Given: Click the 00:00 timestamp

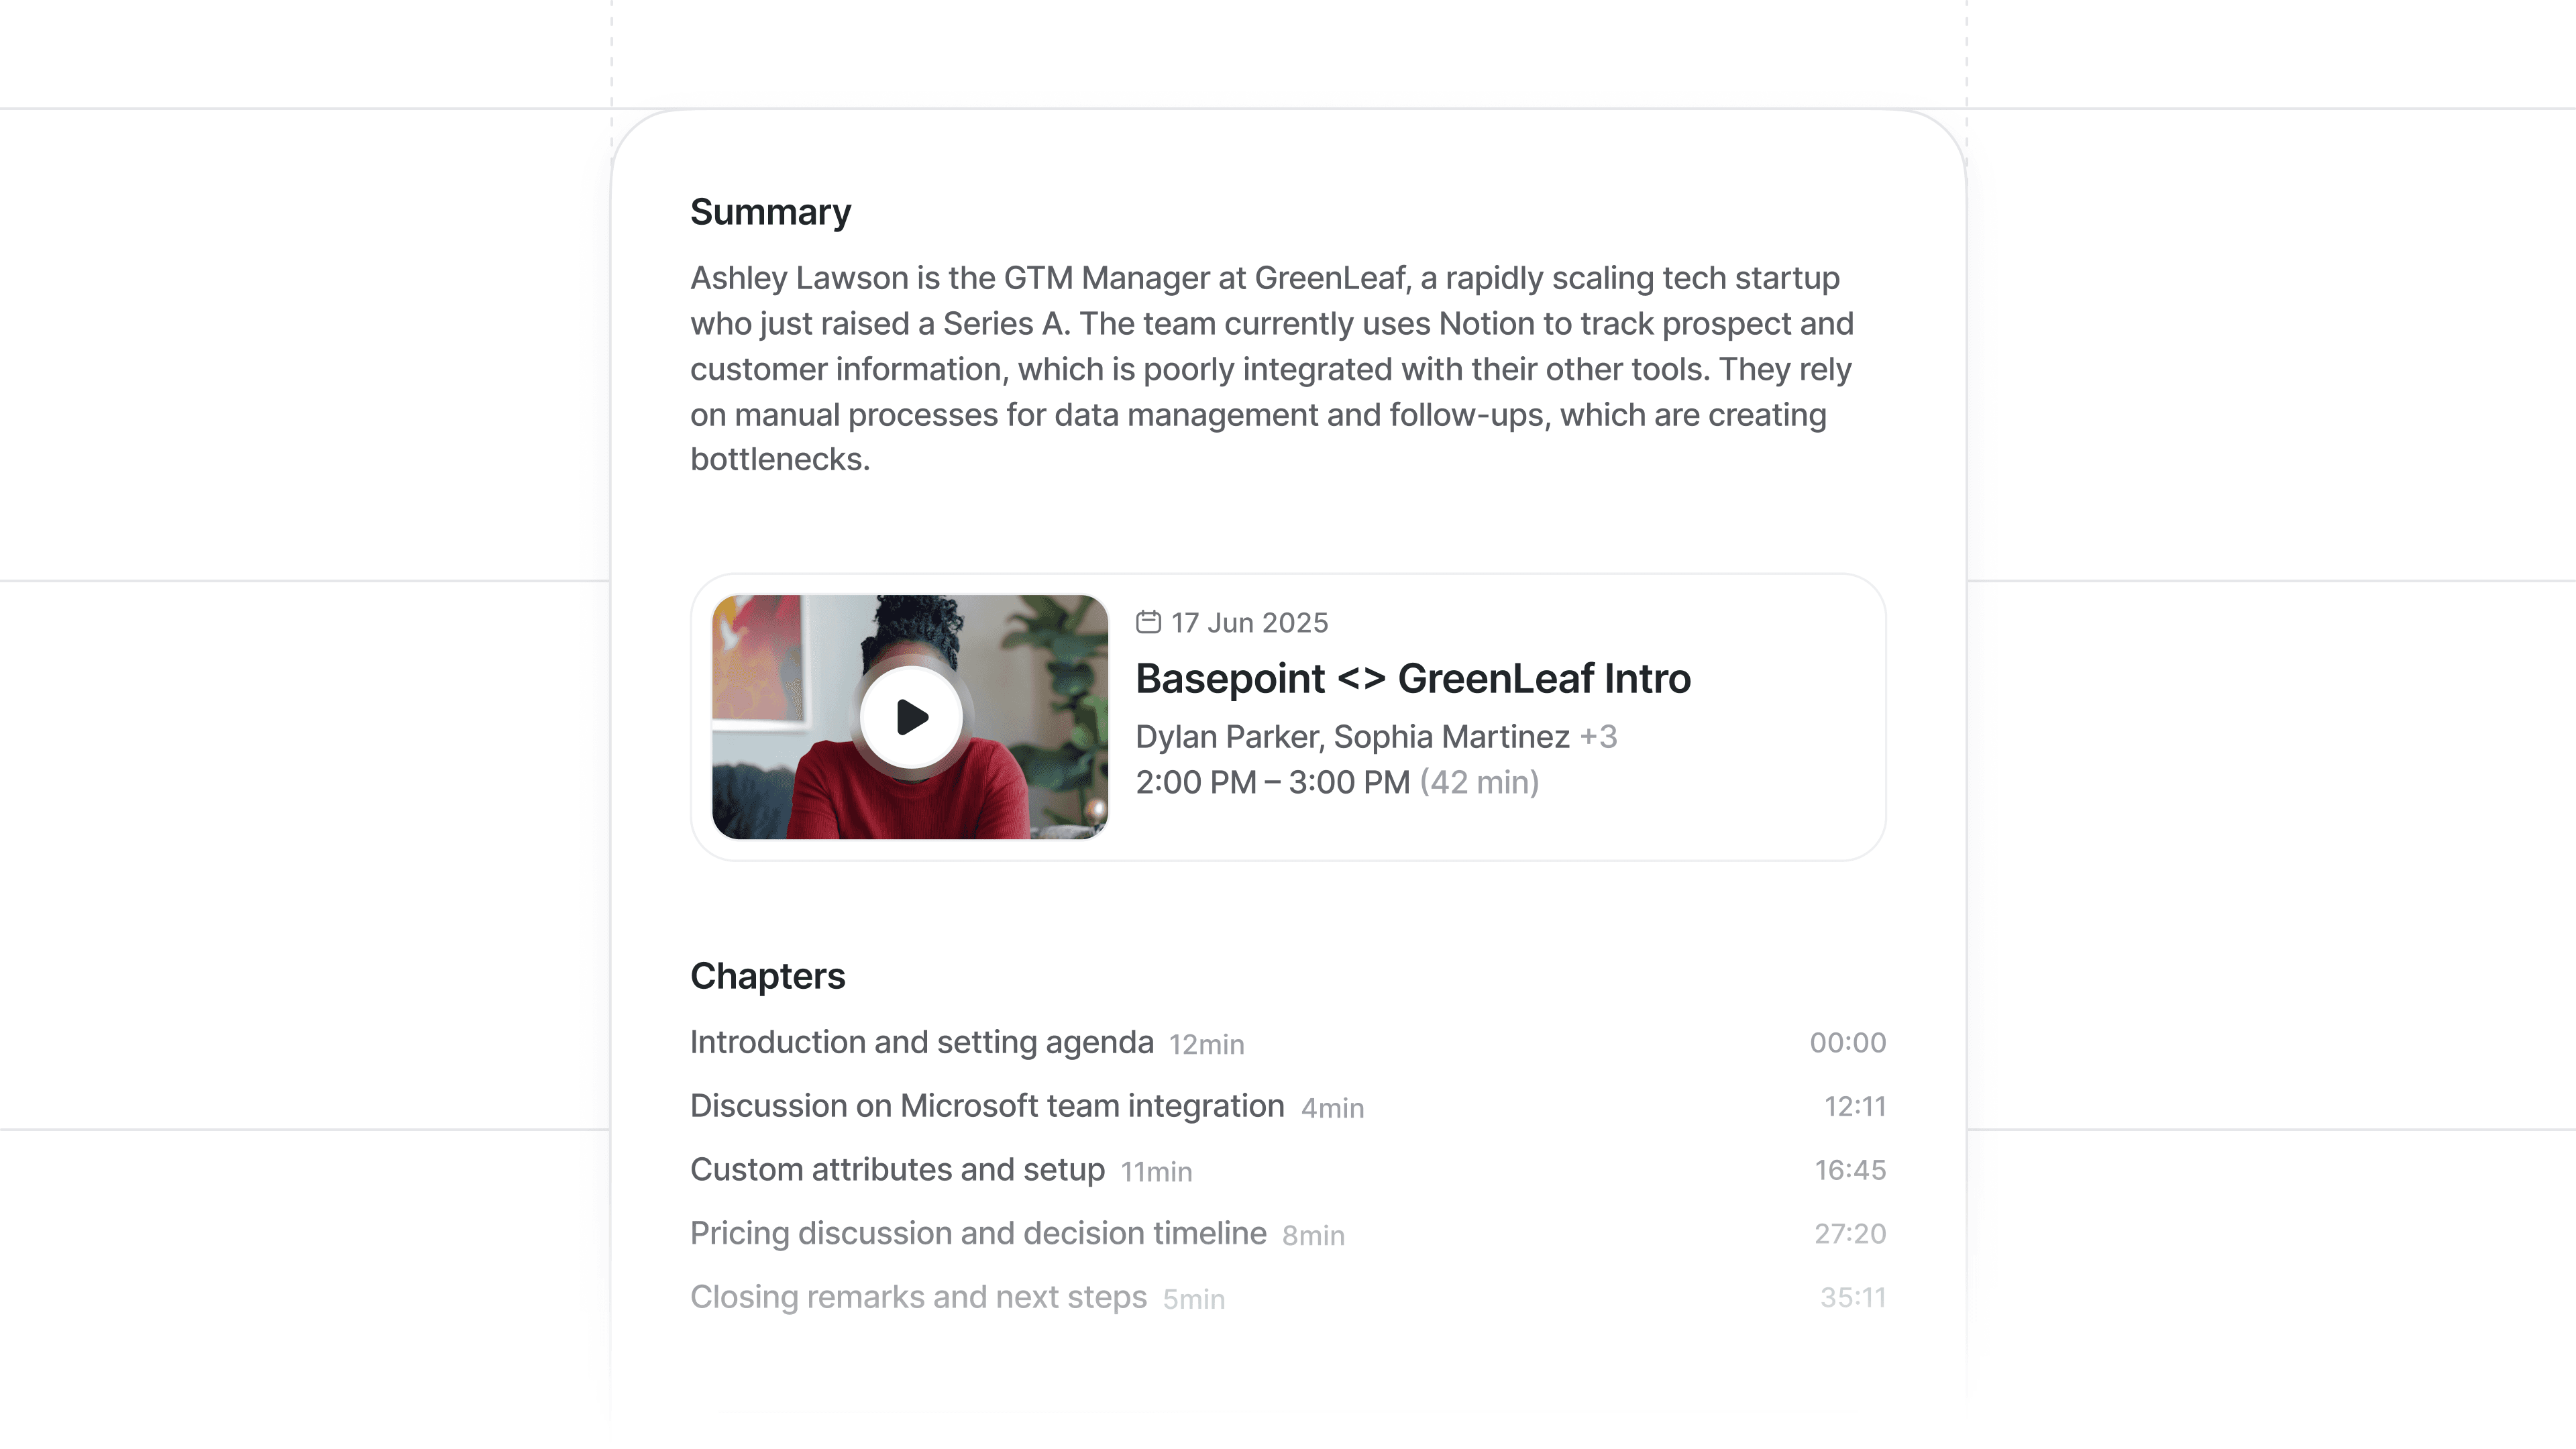Looking at the screenshot, I should pos(1847,1042).
